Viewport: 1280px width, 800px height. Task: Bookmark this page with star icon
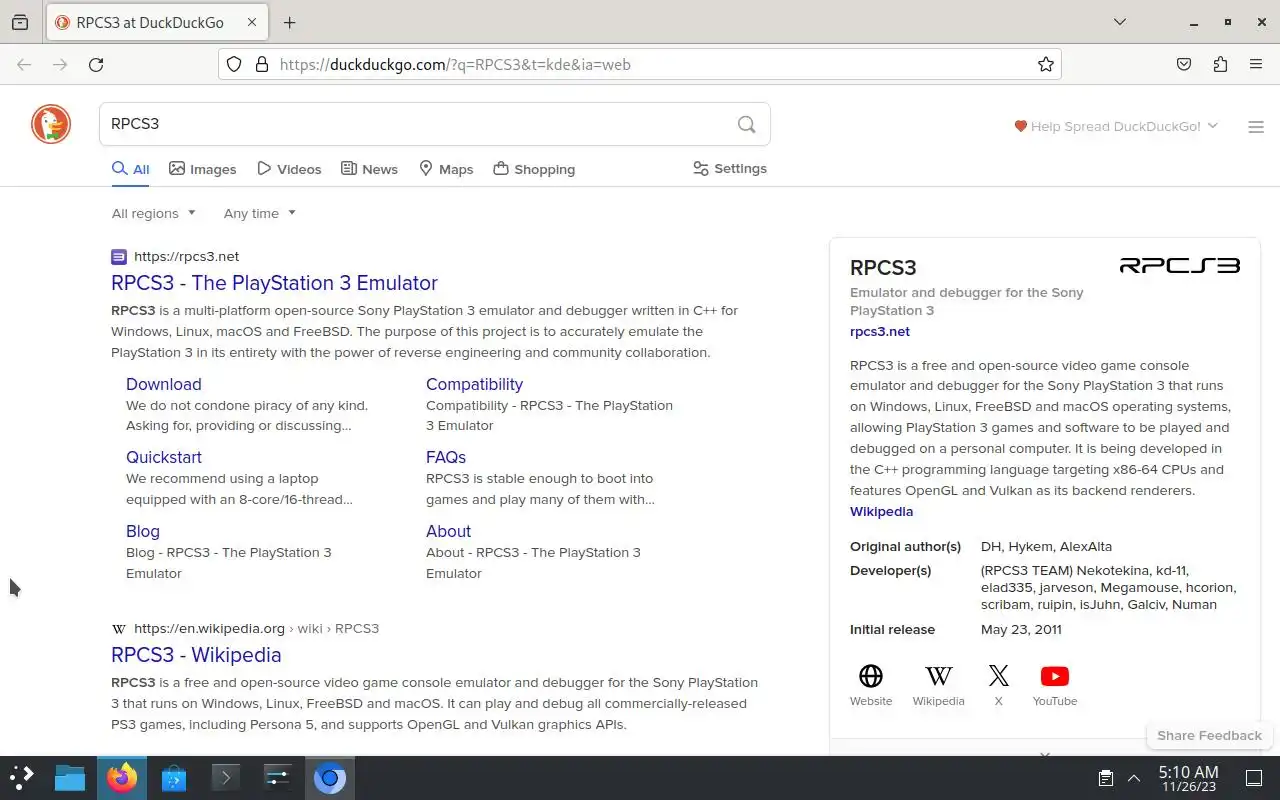click(x=1046, y=64)
